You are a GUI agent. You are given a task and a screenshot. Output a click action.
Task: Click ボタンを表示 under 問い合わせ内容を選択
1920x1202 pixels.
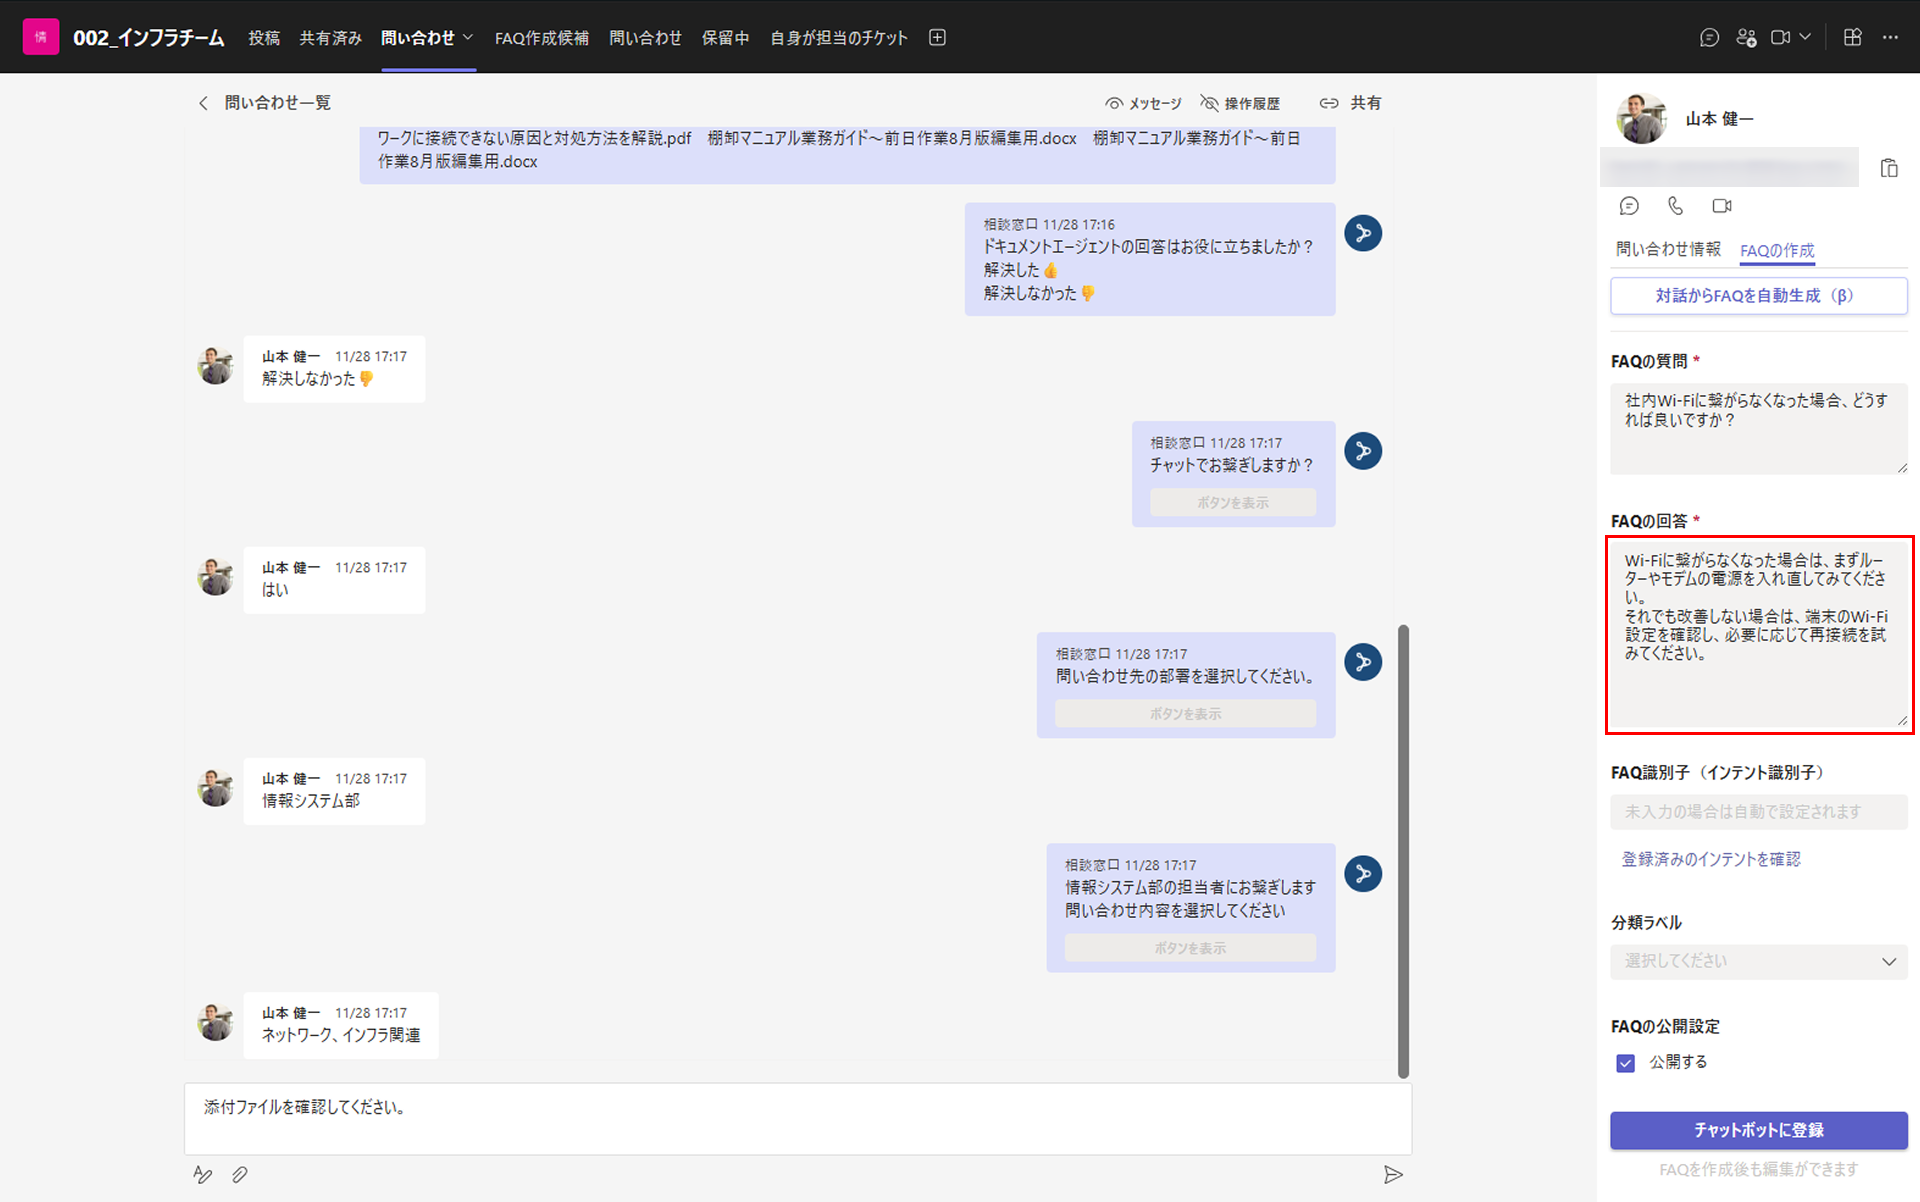pyautogui.click(x=1190, y=948)
